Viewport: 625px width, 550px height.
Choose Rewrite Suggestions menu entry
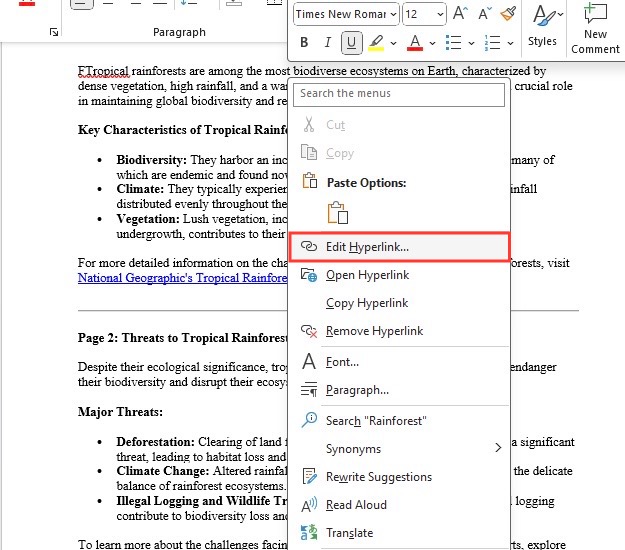pyautogui.click(x=399, y=476)
